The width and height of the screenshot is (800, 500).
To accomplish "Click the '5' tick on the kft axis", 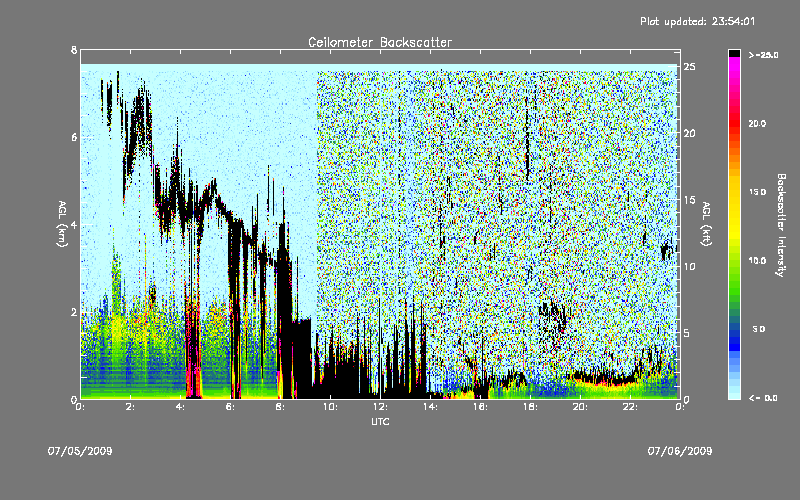I will pyautogui.click(x=687, y=333).
